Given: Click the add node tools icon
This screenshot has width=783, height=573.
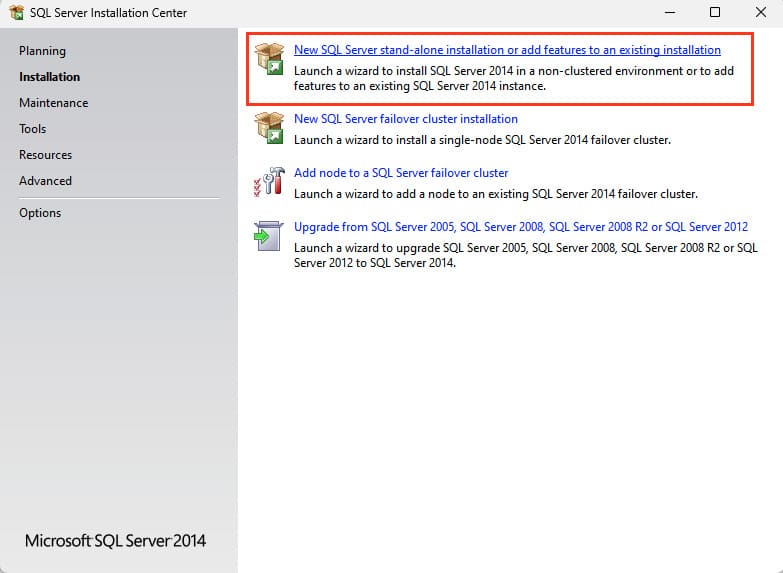Looking at the screenshot, I should (269, 182).
